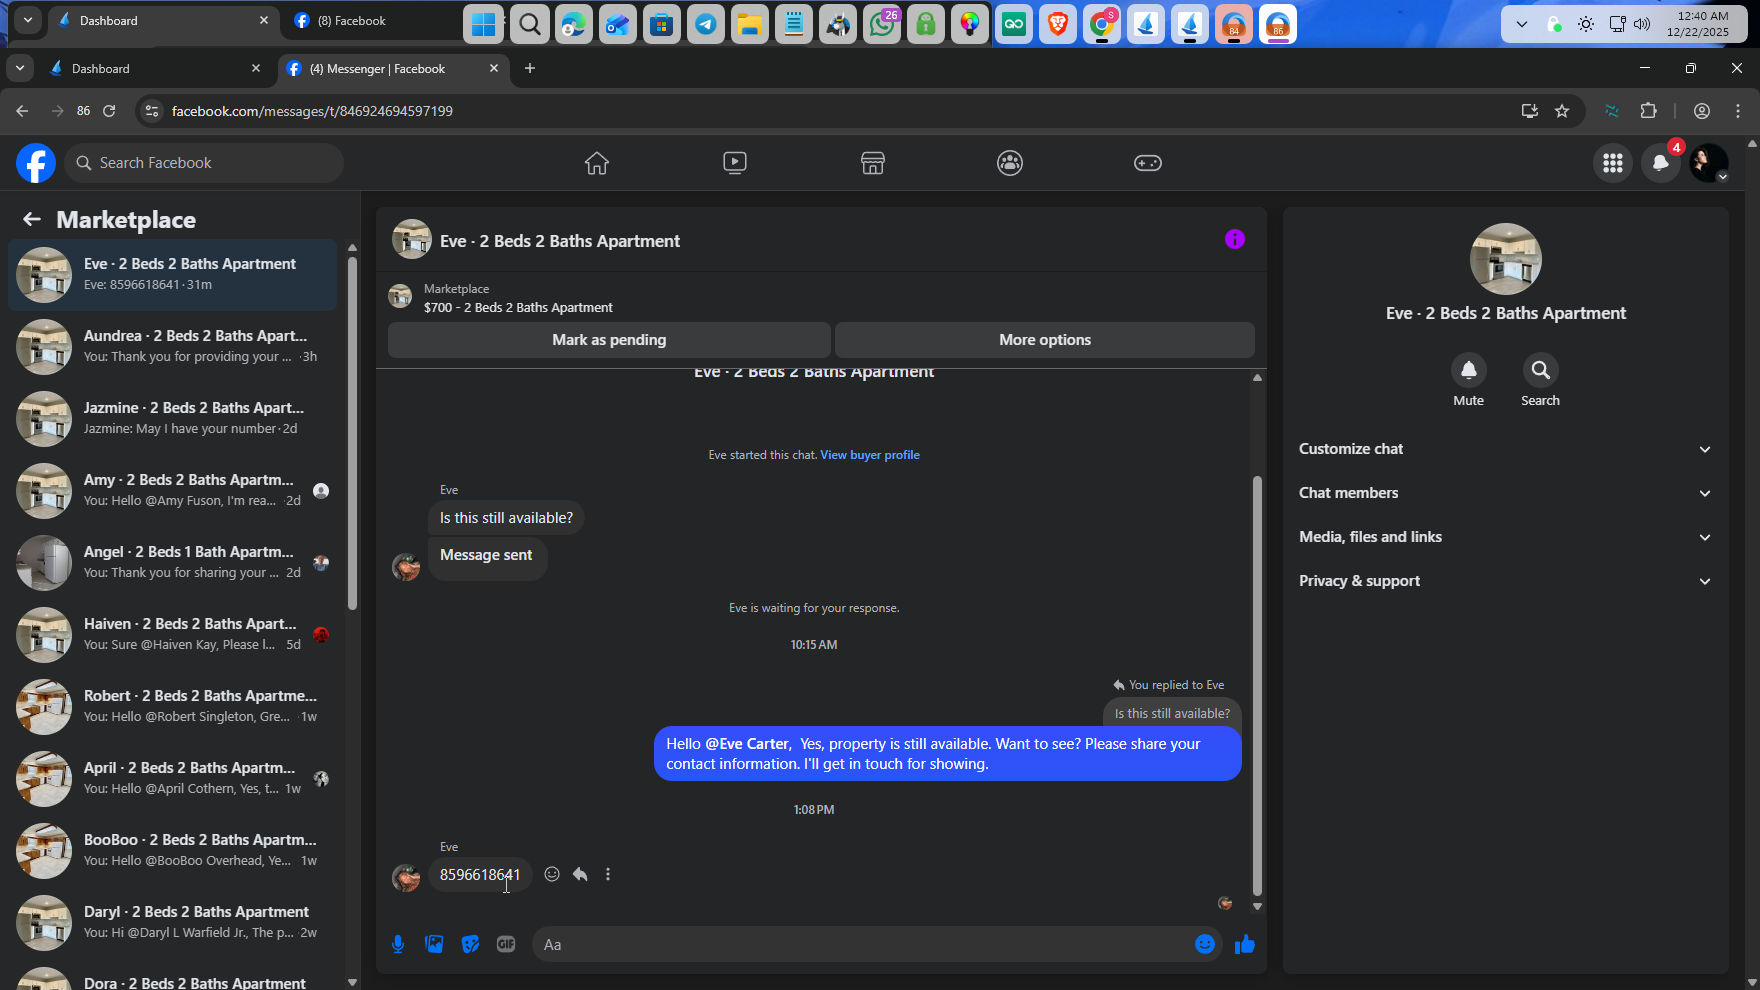Open Telegram from the taskbar
This screenshot has width=1760, height=990.
[706, 24]
